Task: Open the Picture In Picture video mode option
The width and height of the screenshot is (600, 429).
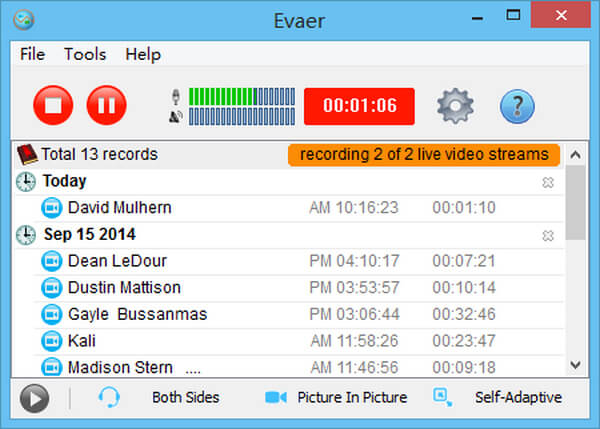Action: click(x=352, y=398)
